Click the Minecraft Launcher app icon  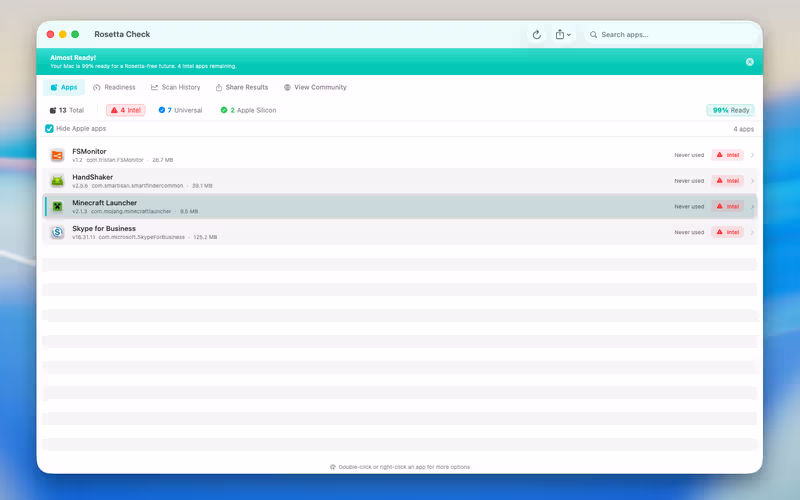point(57,206)
